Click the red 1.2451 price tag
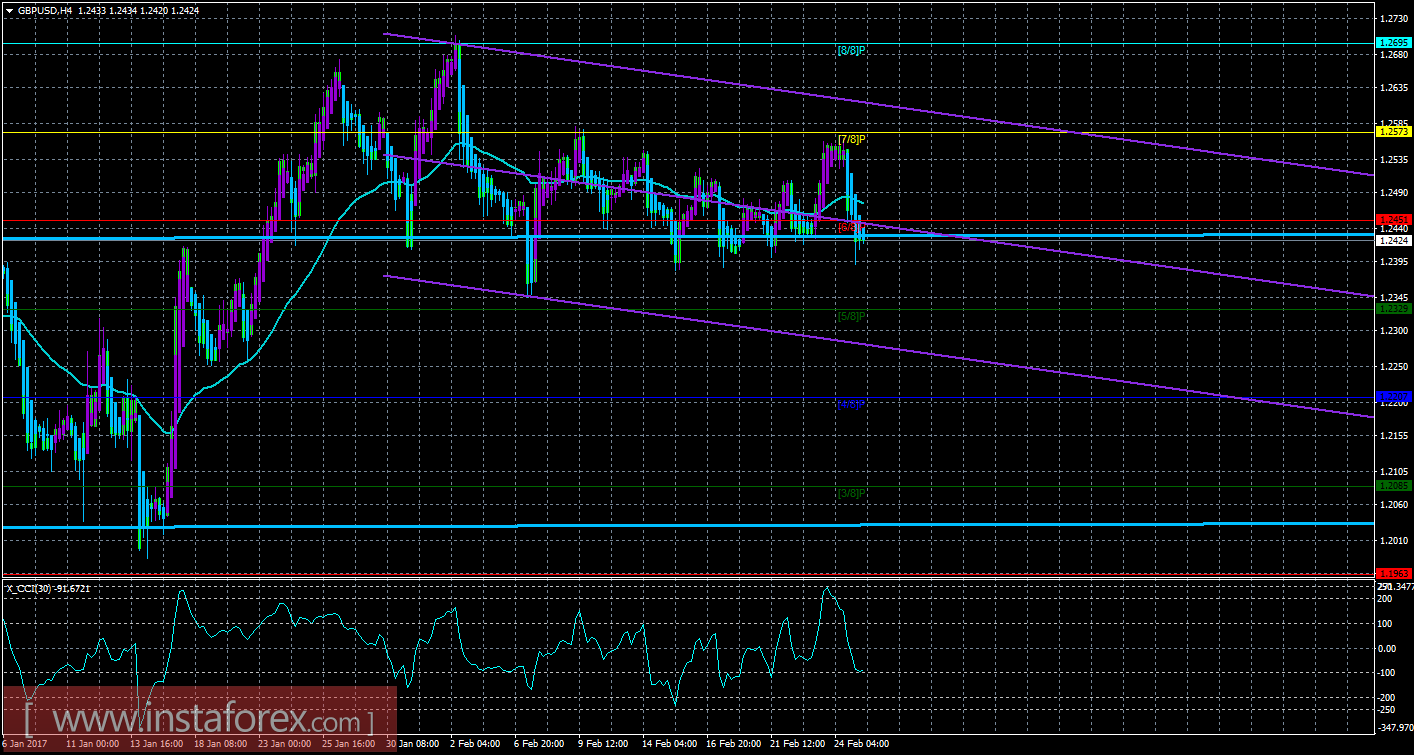Screen dimensions: 1414x755 1393,218
